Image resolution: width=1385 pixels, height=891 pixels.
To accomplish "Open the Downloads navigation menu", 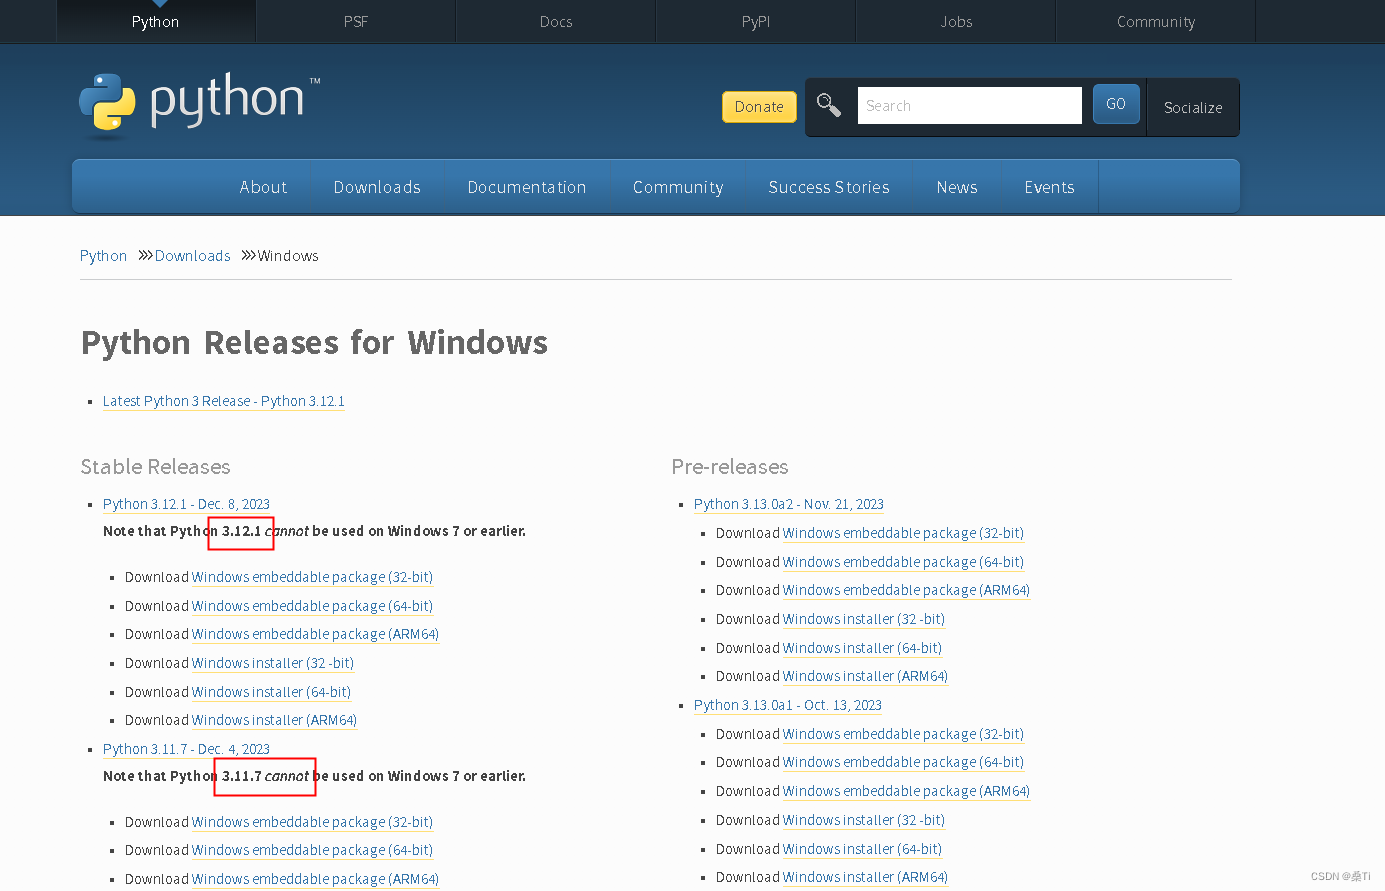I will [x=377, y=187].
